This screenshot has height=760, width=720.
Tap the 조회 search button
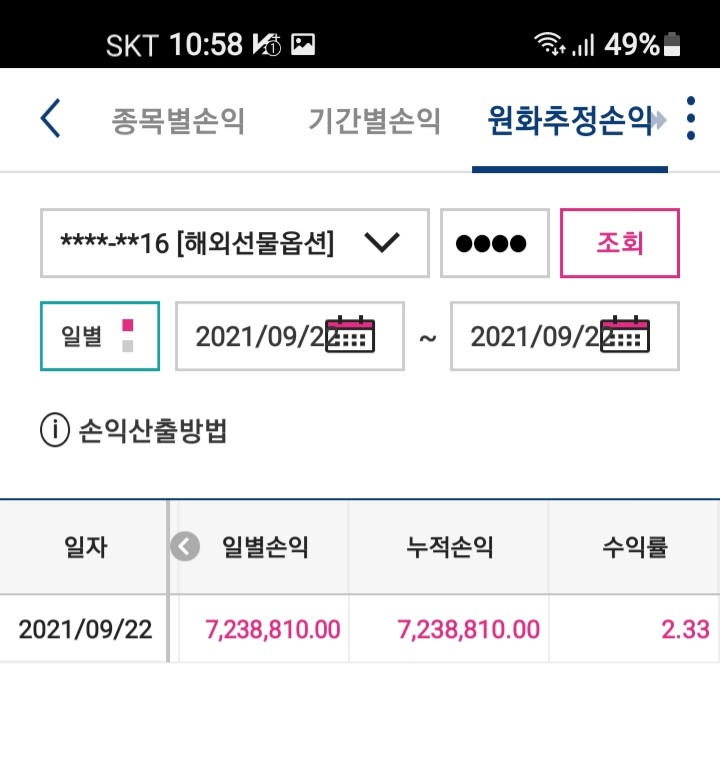620,243
